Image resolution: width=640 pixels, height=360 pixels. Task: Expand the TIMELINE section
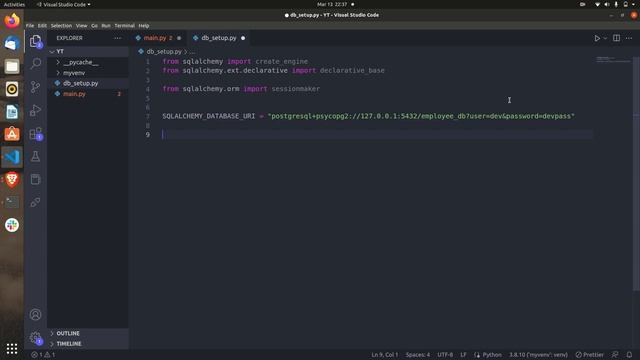(x=88, y=344)
